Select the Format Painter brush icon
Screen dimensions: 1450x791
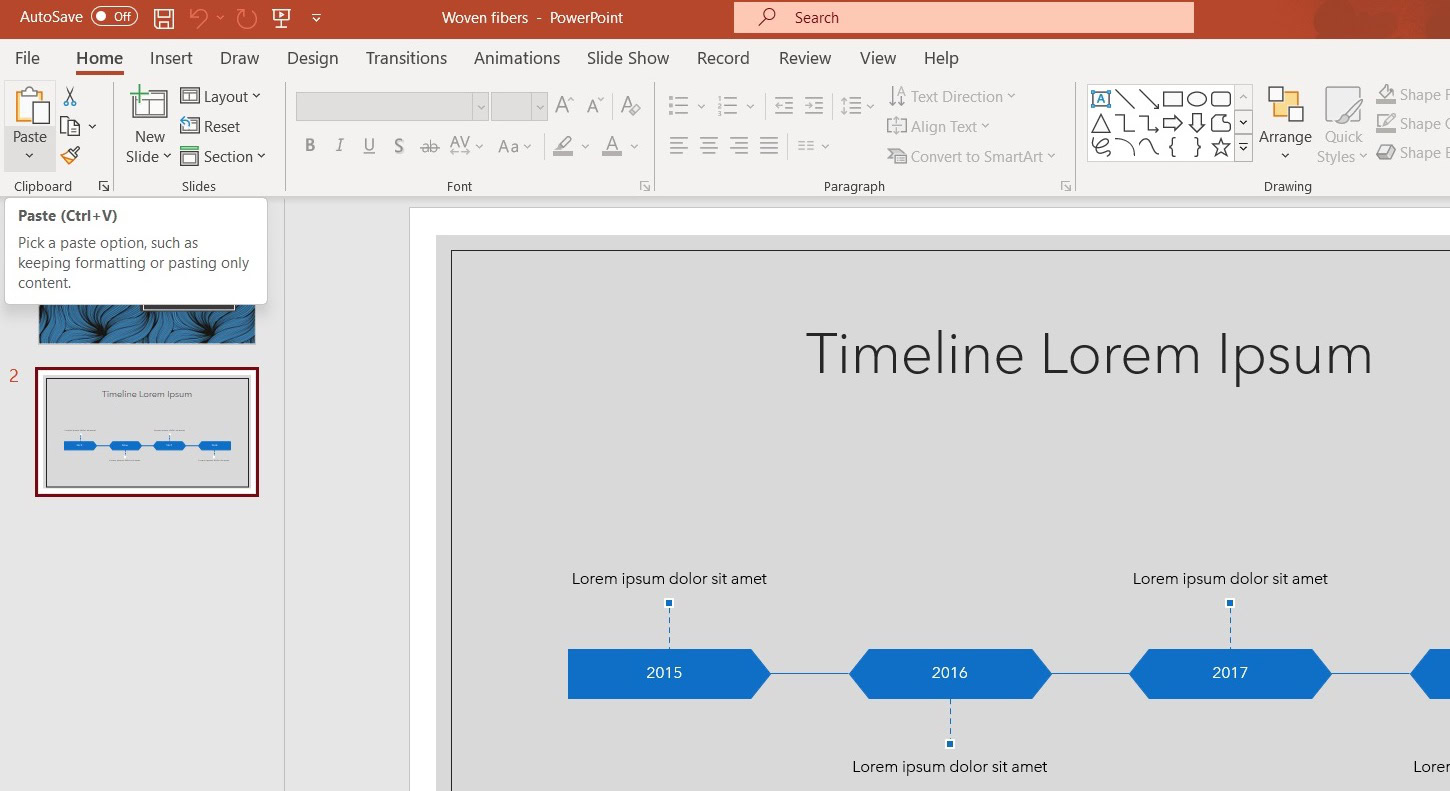point(70,156)
